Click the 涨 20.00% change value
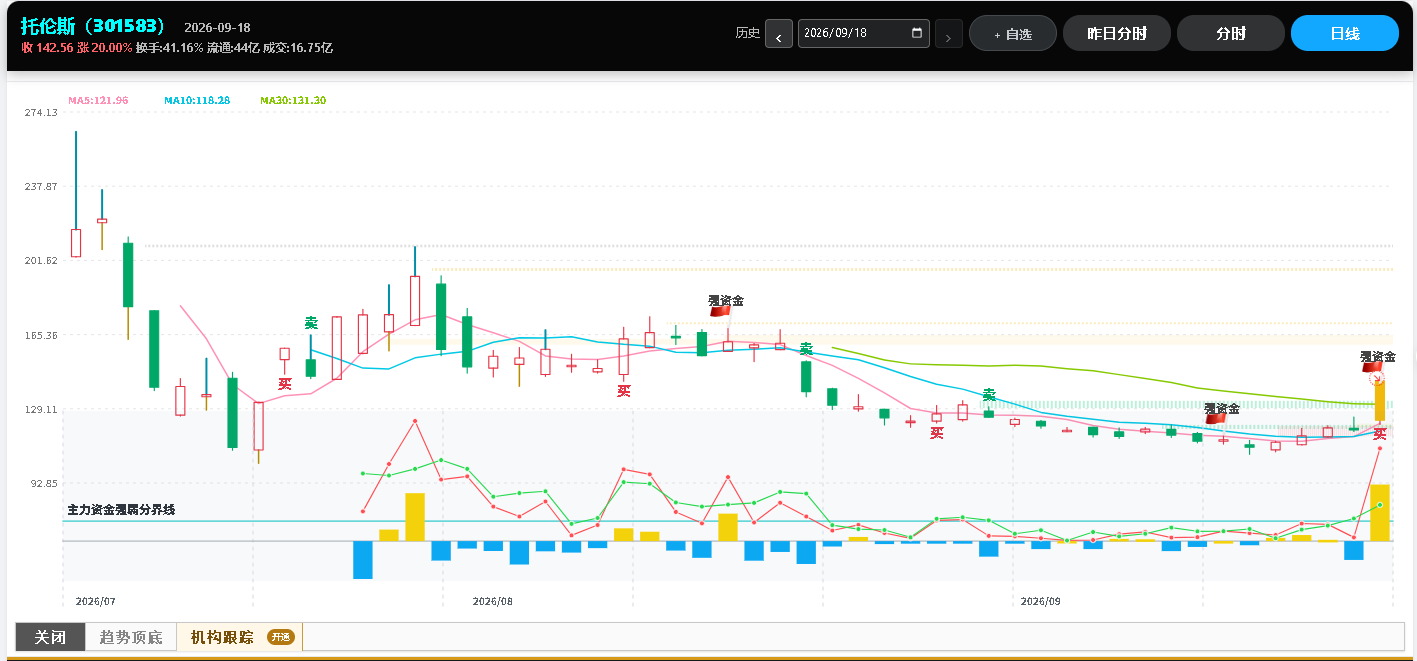Screen dimensions: 1417x661 point(105,48)
